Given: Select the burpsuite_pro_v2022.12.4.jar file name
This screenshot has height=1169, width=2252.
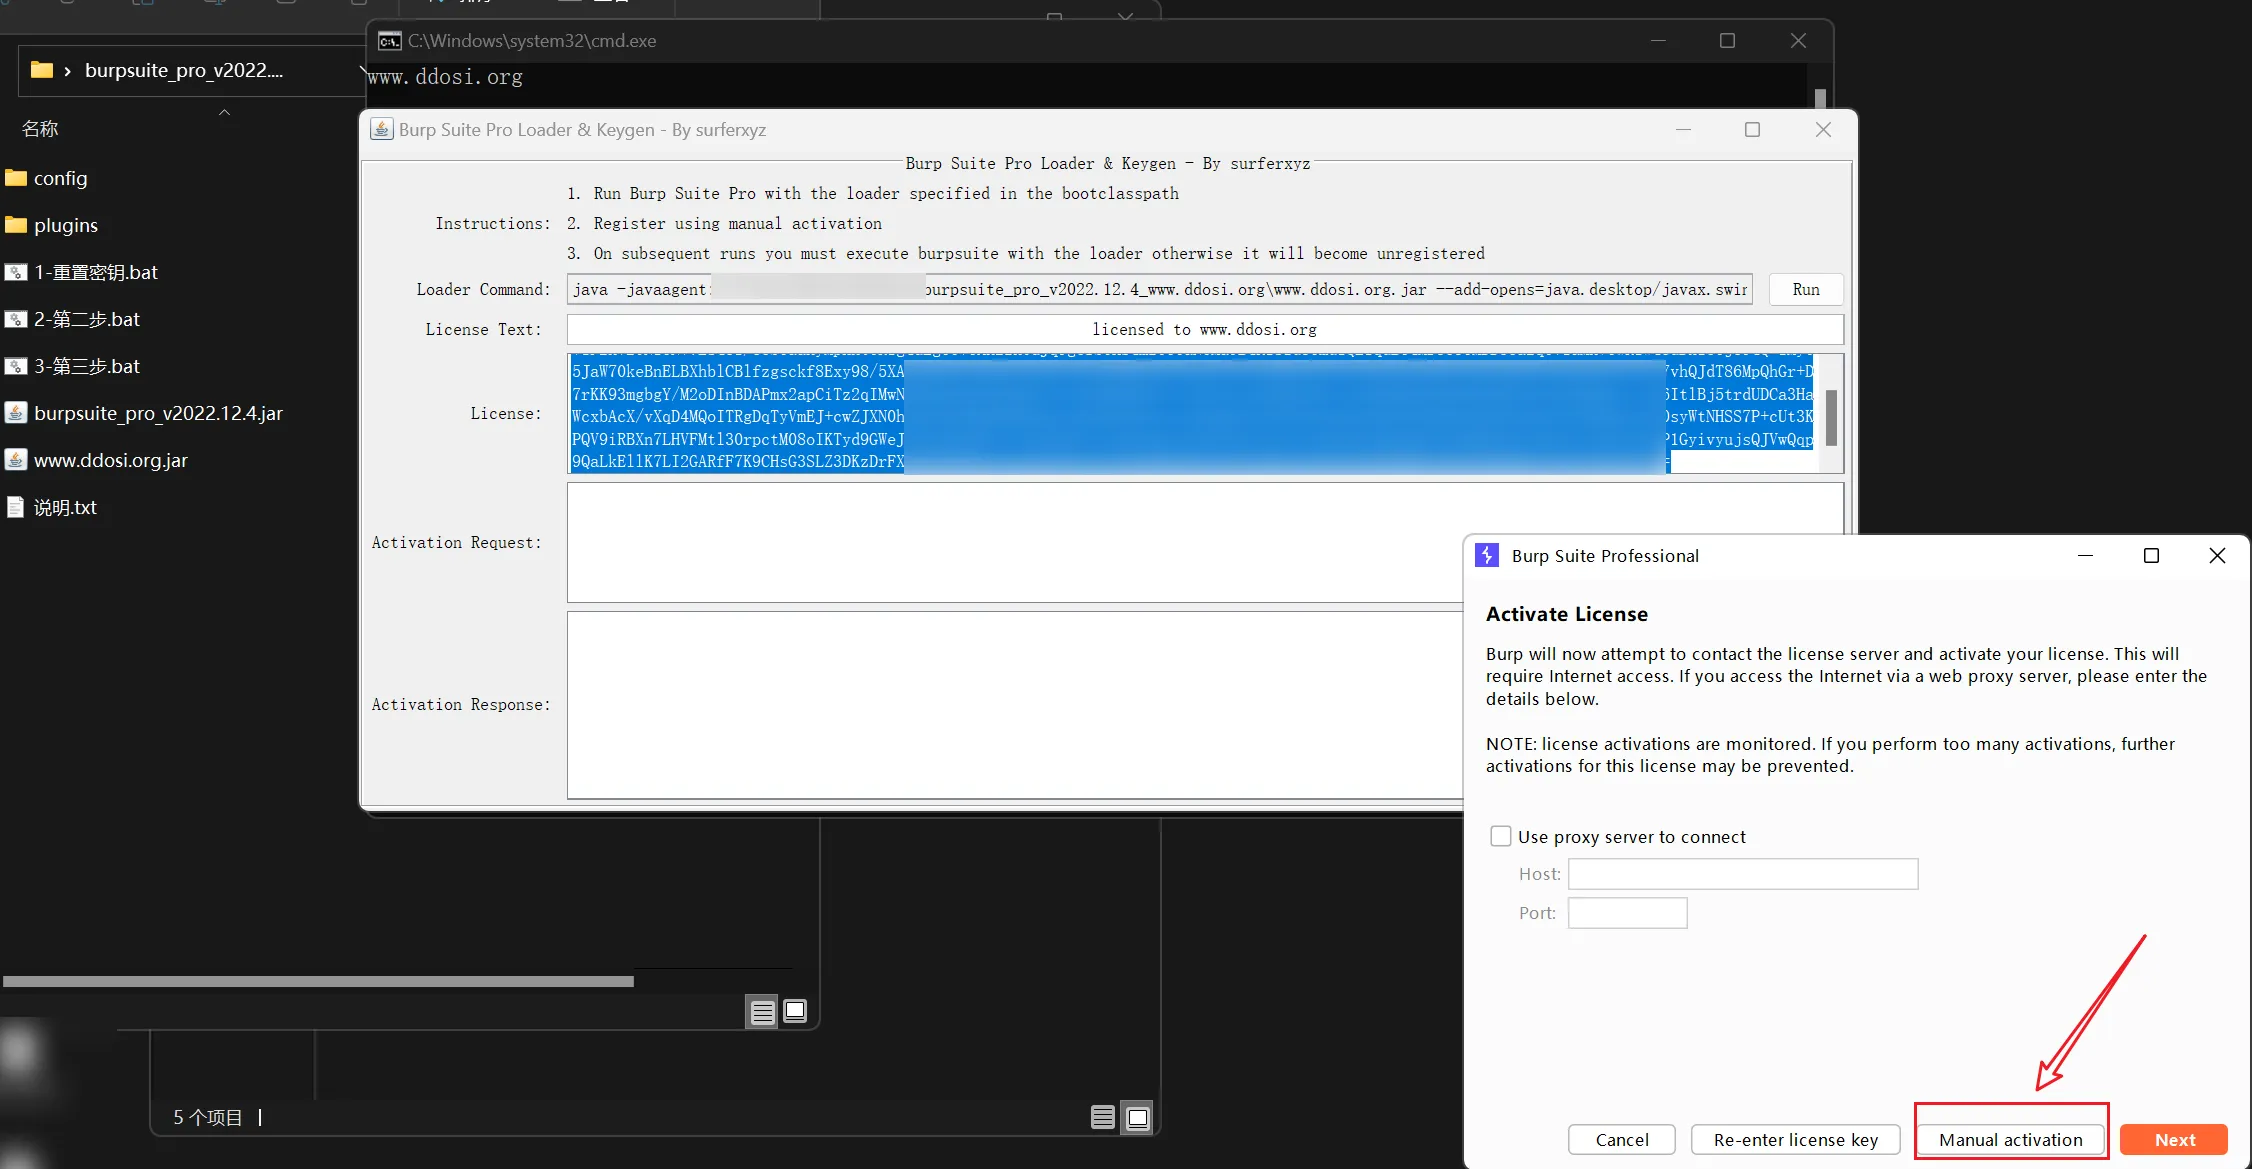Looking at the screenshot, I should (x=159, y=413).
